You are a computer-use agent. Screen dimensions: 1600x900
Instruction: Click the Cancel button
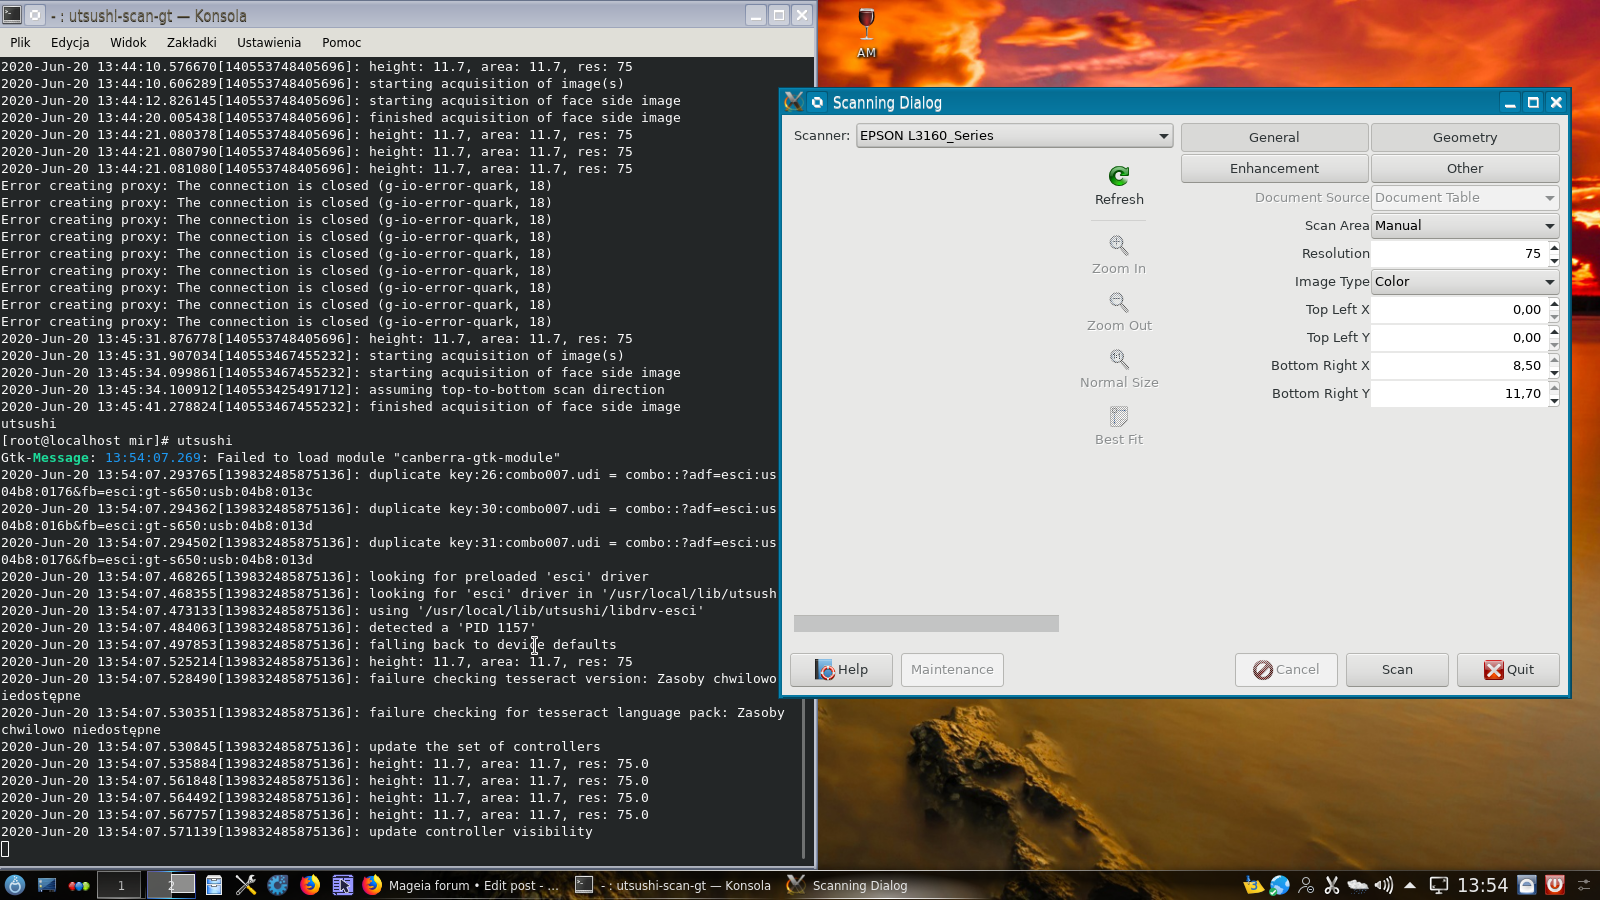(1286, 670)
